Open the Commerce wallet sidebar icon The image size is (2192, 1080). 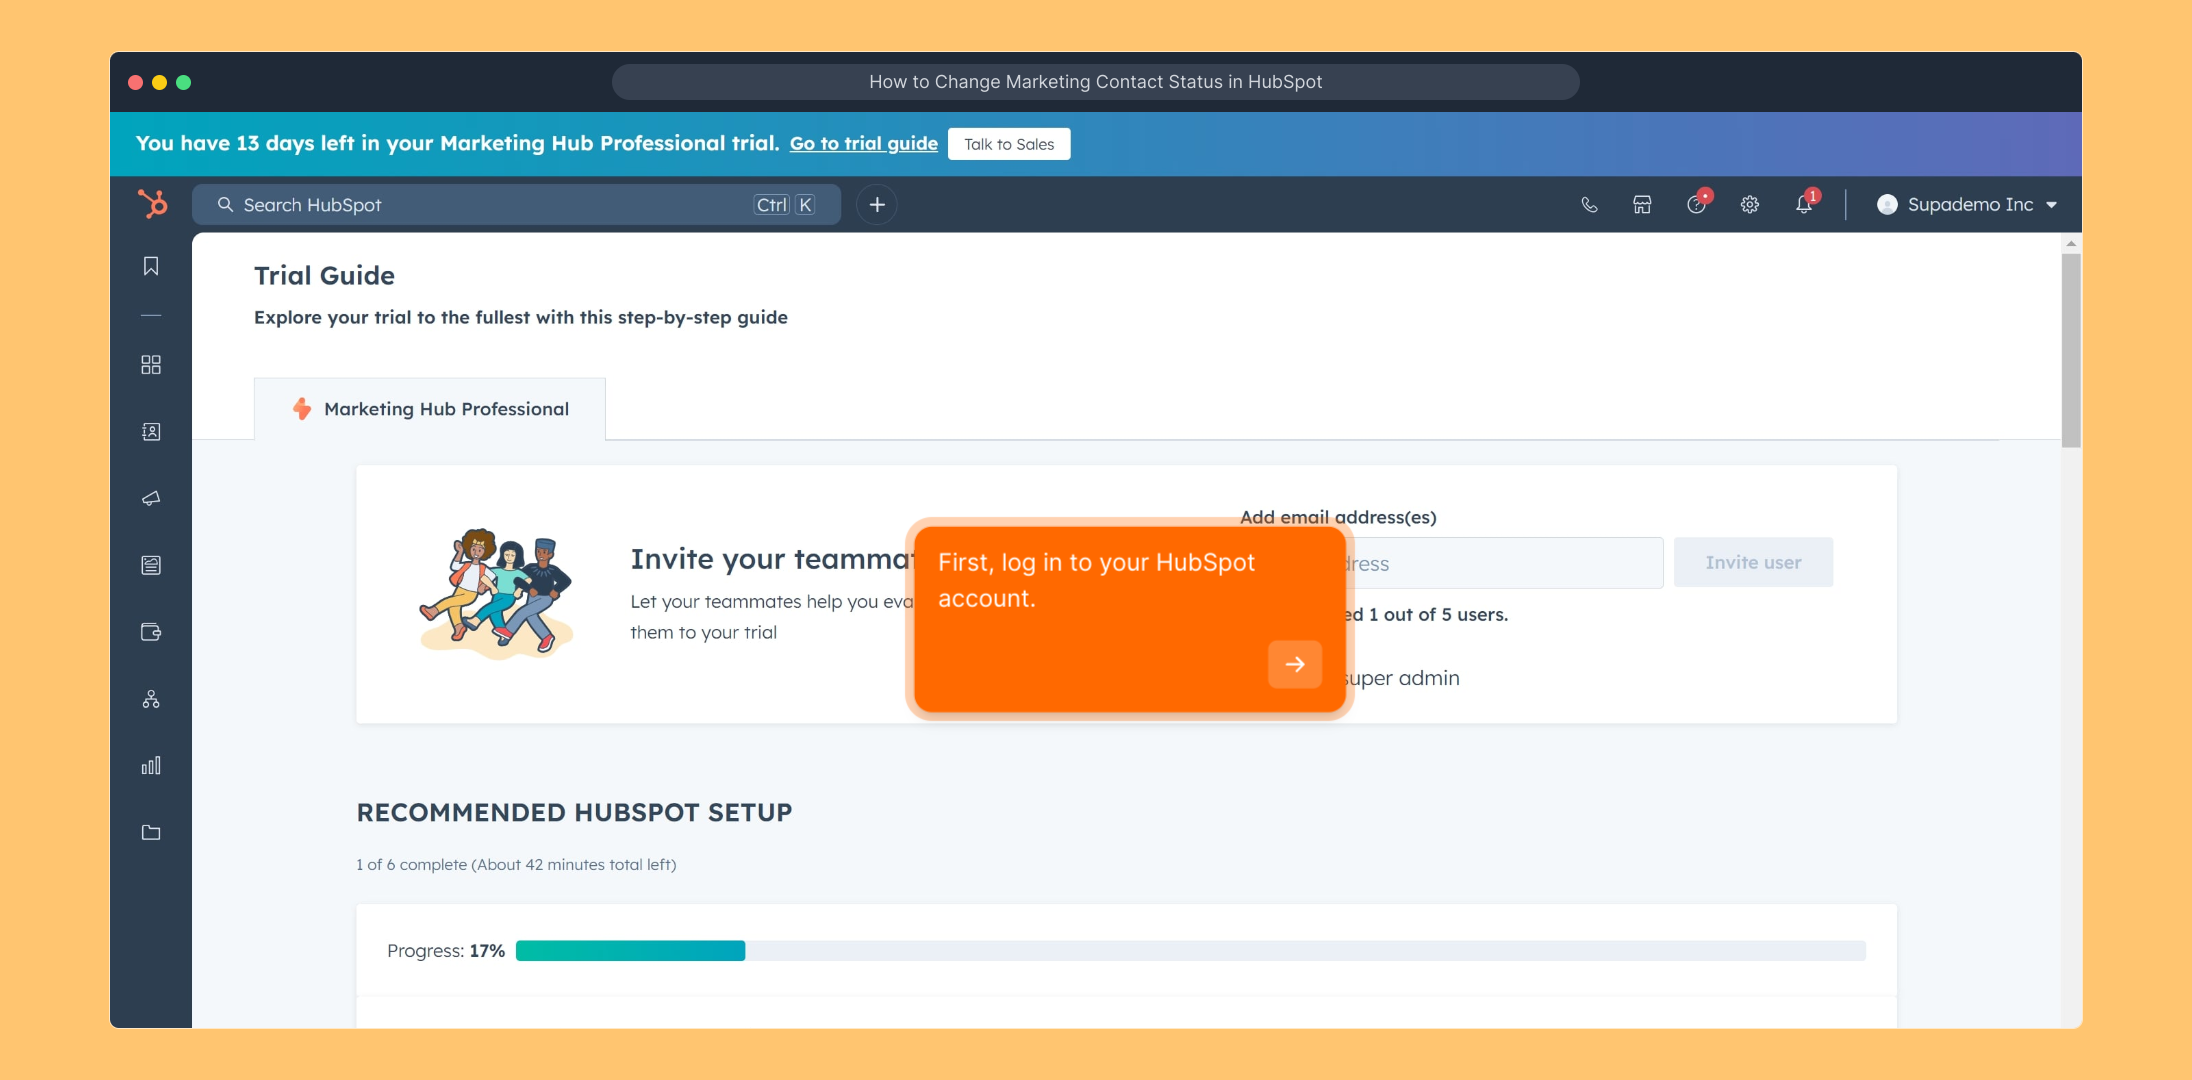(151, 632)
